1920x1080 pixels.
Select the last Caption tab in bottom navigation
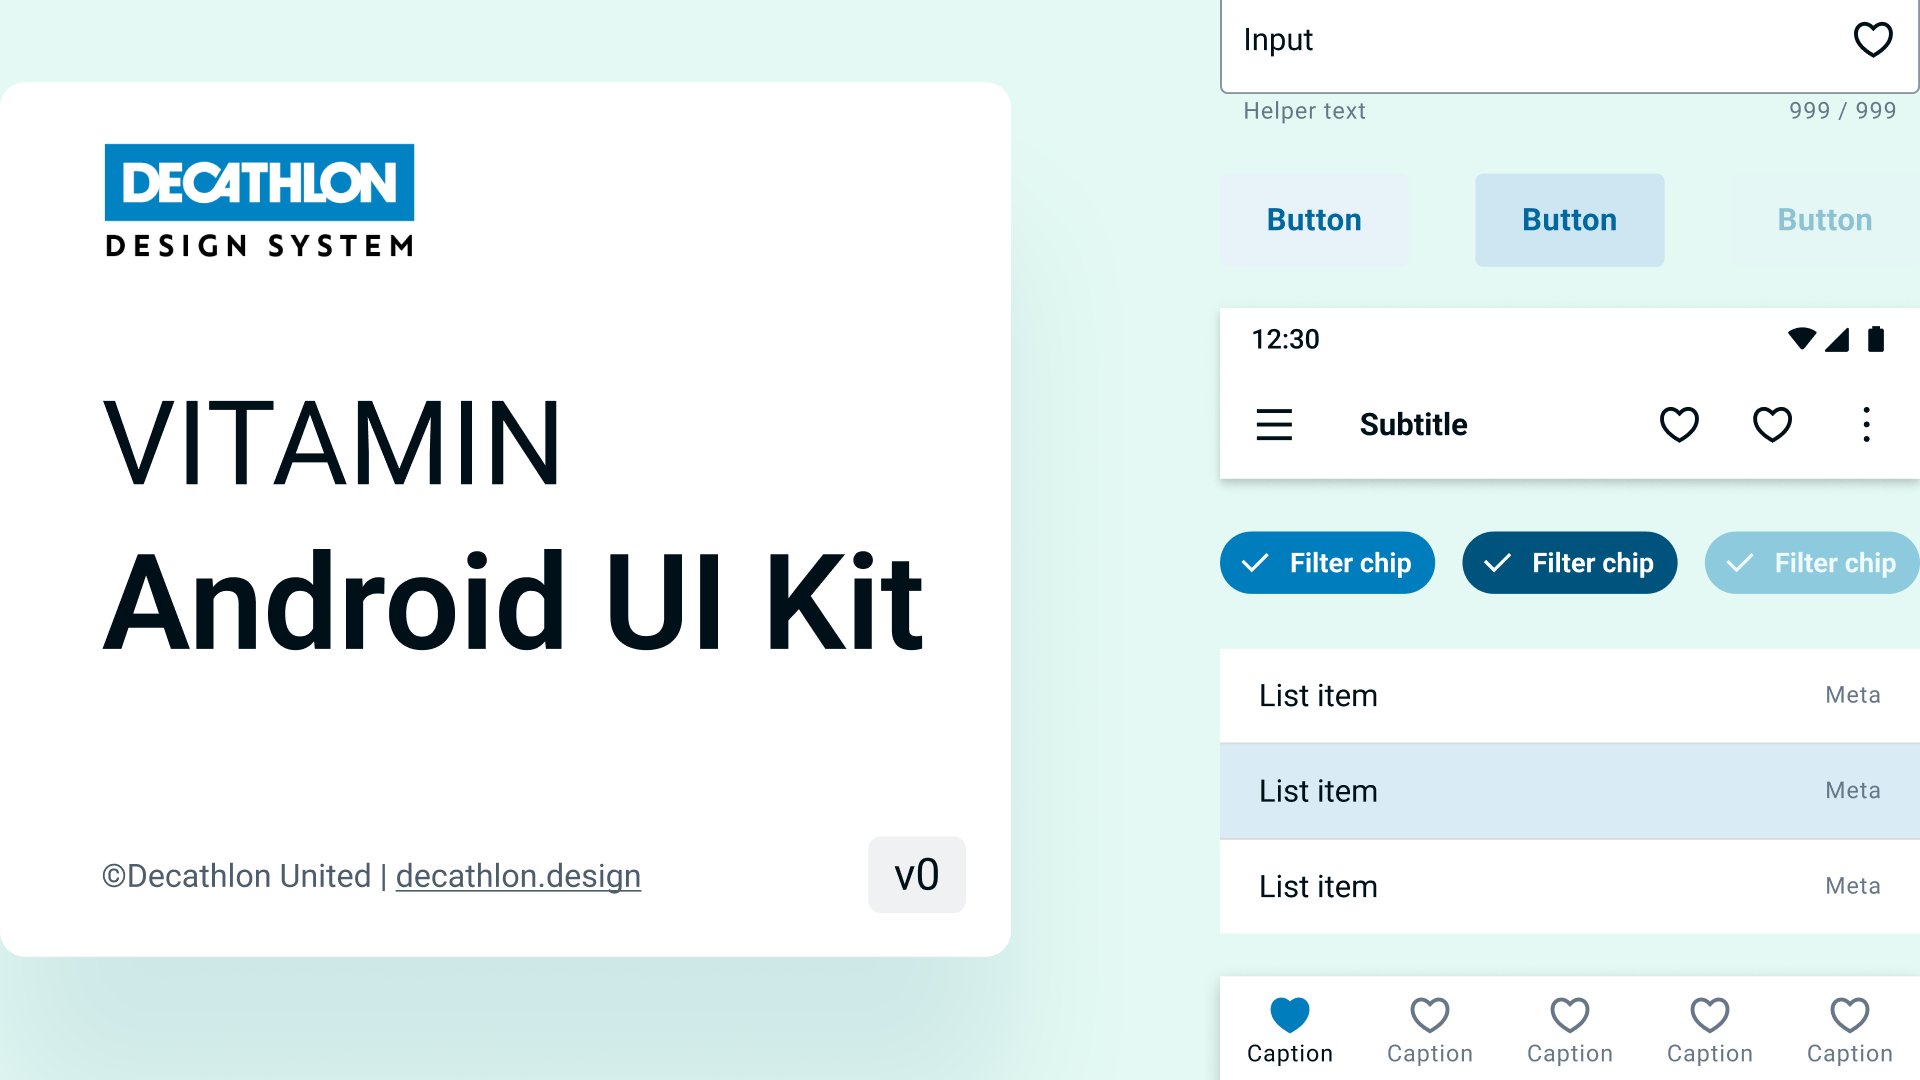(x=1849, y=1030)
